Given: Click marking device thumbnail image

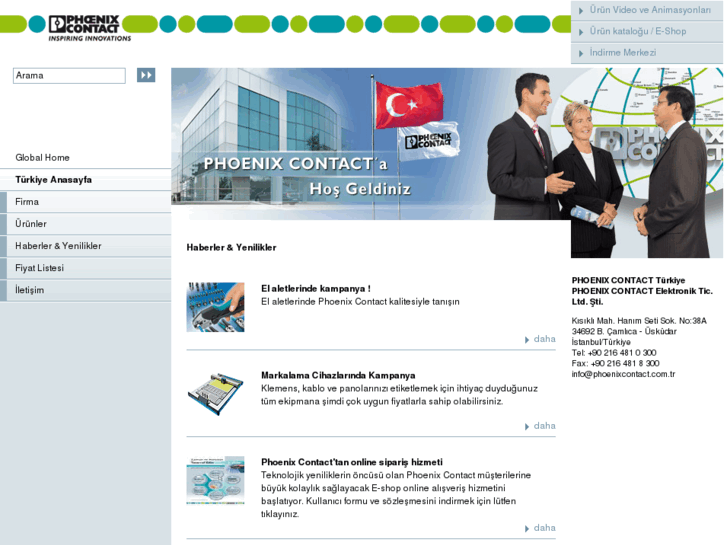Looking at the screenshot, I should tap(216, 394).
